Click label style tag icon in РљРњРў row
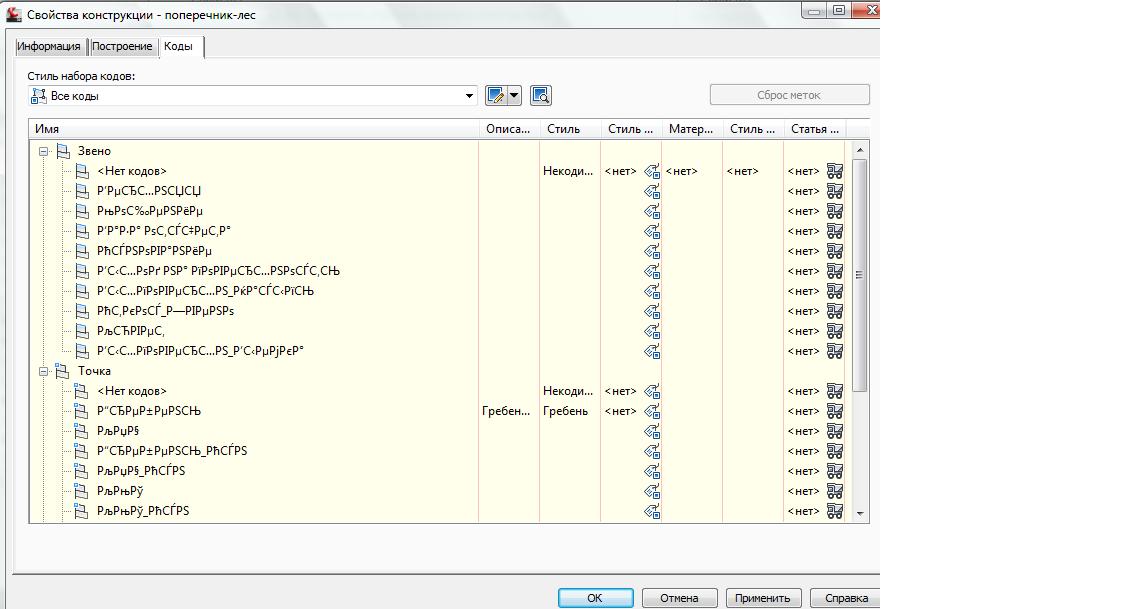The width and height of the screenshot is (1121, 609). (x=651, y=492)
